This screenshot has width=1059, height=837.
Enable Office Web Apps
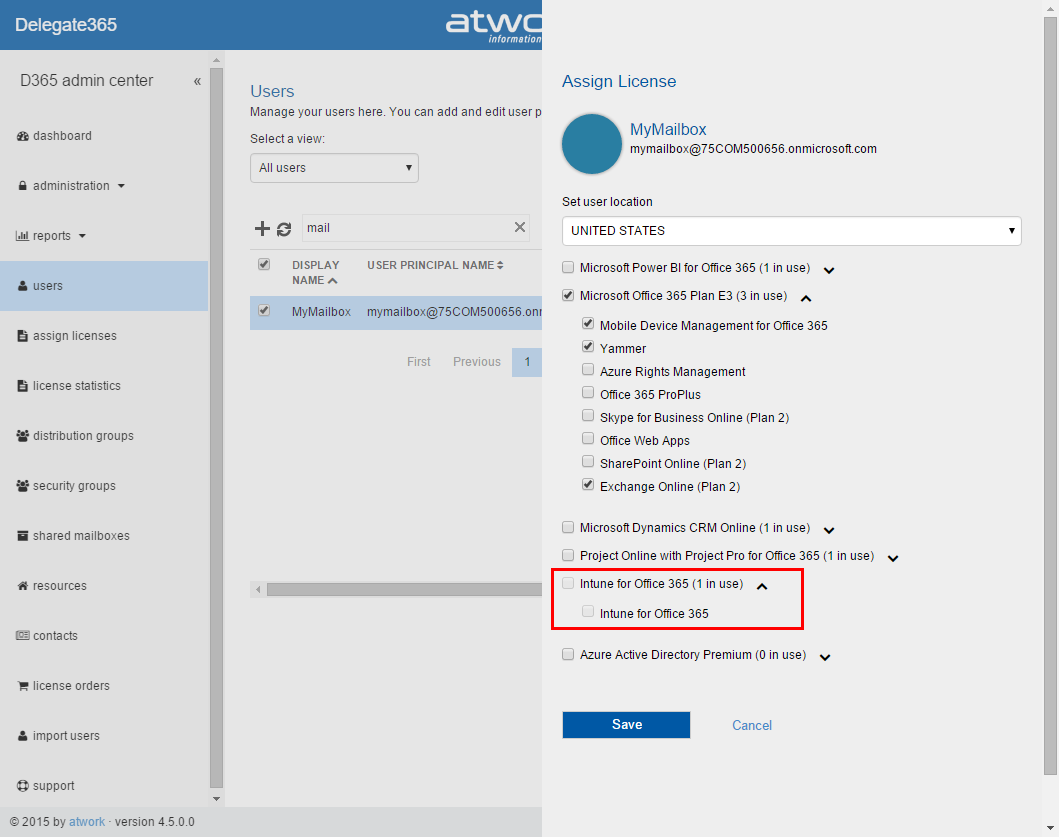(x=588, y=438)
